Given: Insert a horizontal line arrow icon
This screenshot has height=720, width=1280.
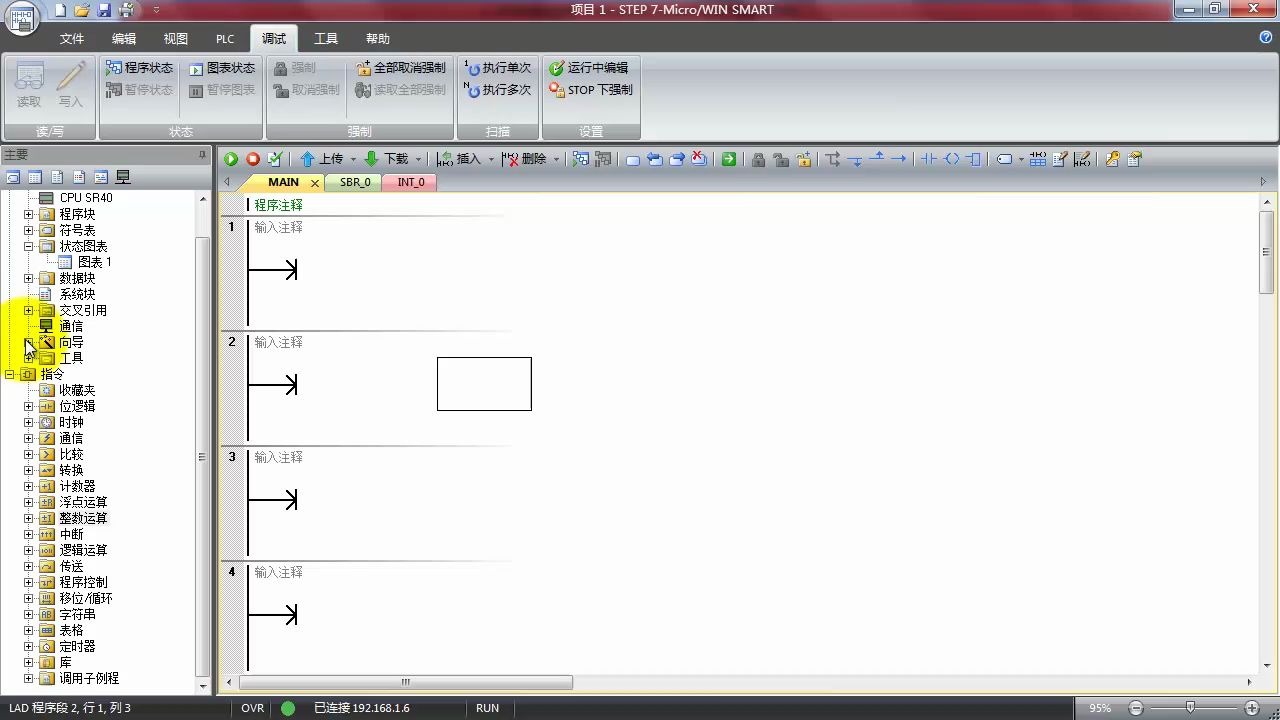Looking at the screenshot, I should (899, 159).
